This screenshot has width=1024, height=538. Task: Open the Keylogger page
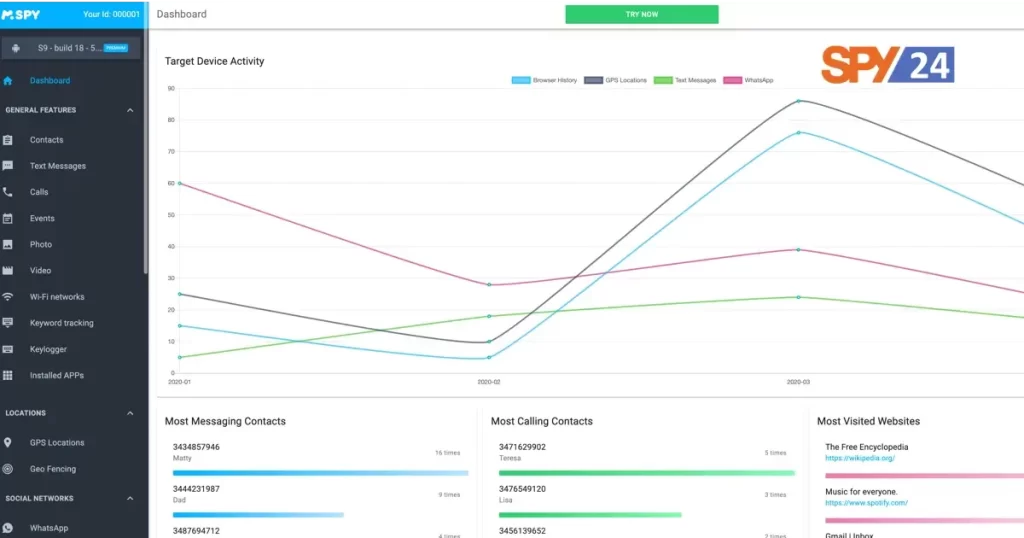48,349
